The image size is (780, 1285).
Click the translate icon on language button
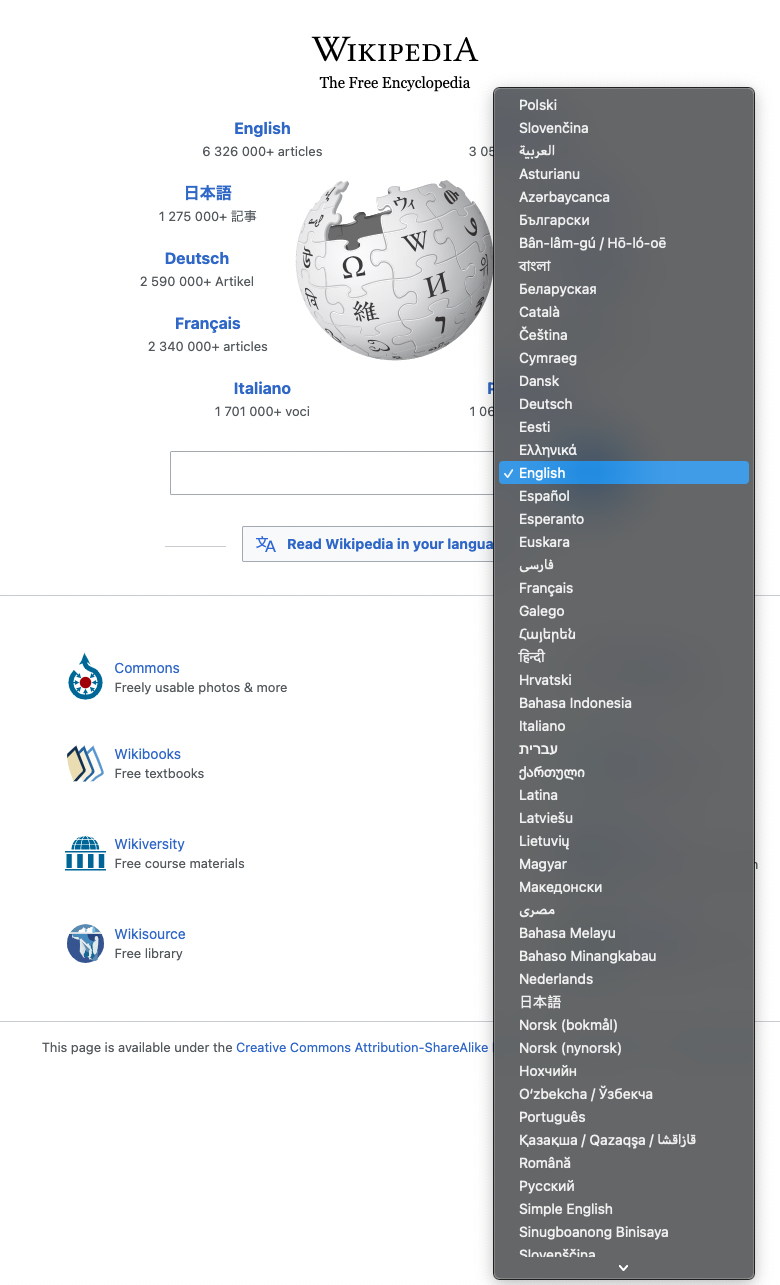[266, 544]
